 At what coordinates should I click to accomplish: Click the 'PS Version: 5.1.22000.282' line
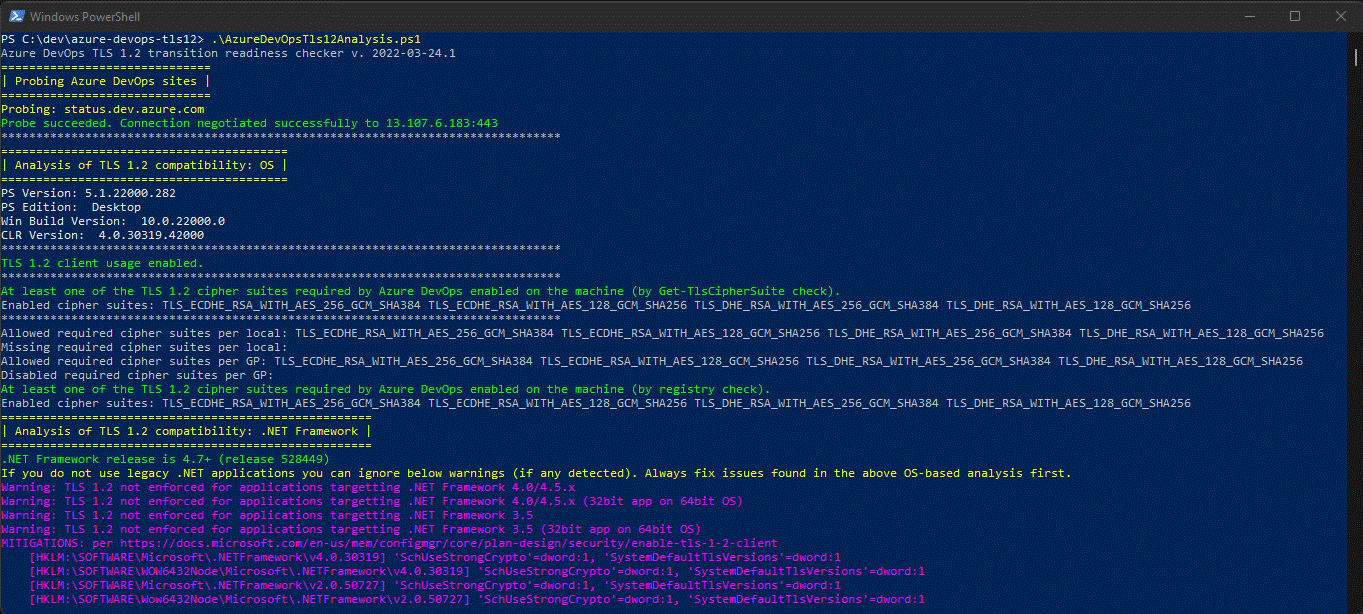89,193
